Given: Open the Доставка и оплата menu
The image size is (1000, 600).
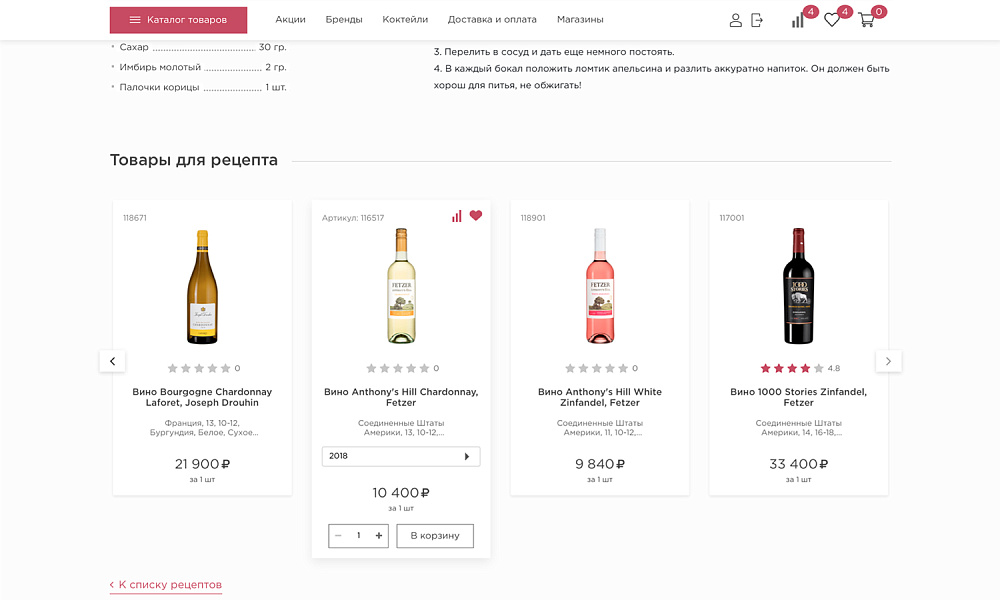Looking at the screenshot, I should (494, 18).
